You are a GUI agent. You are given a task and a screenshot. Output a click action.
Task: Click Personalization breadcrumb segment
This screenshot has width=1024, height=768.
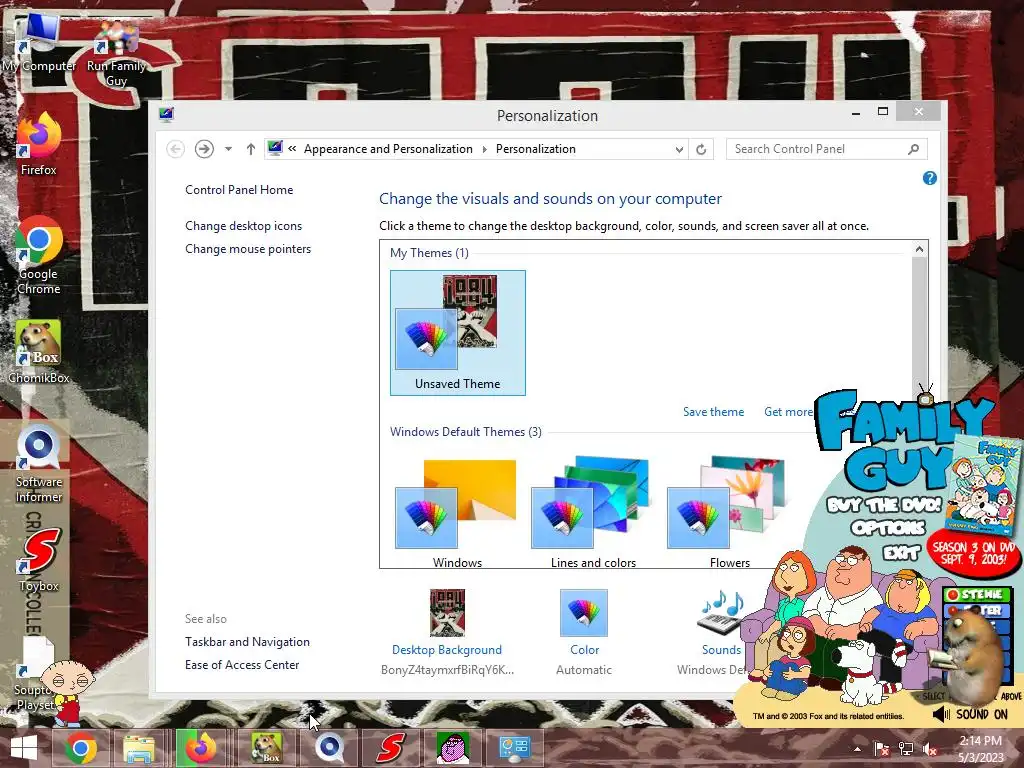click(536, 149)
